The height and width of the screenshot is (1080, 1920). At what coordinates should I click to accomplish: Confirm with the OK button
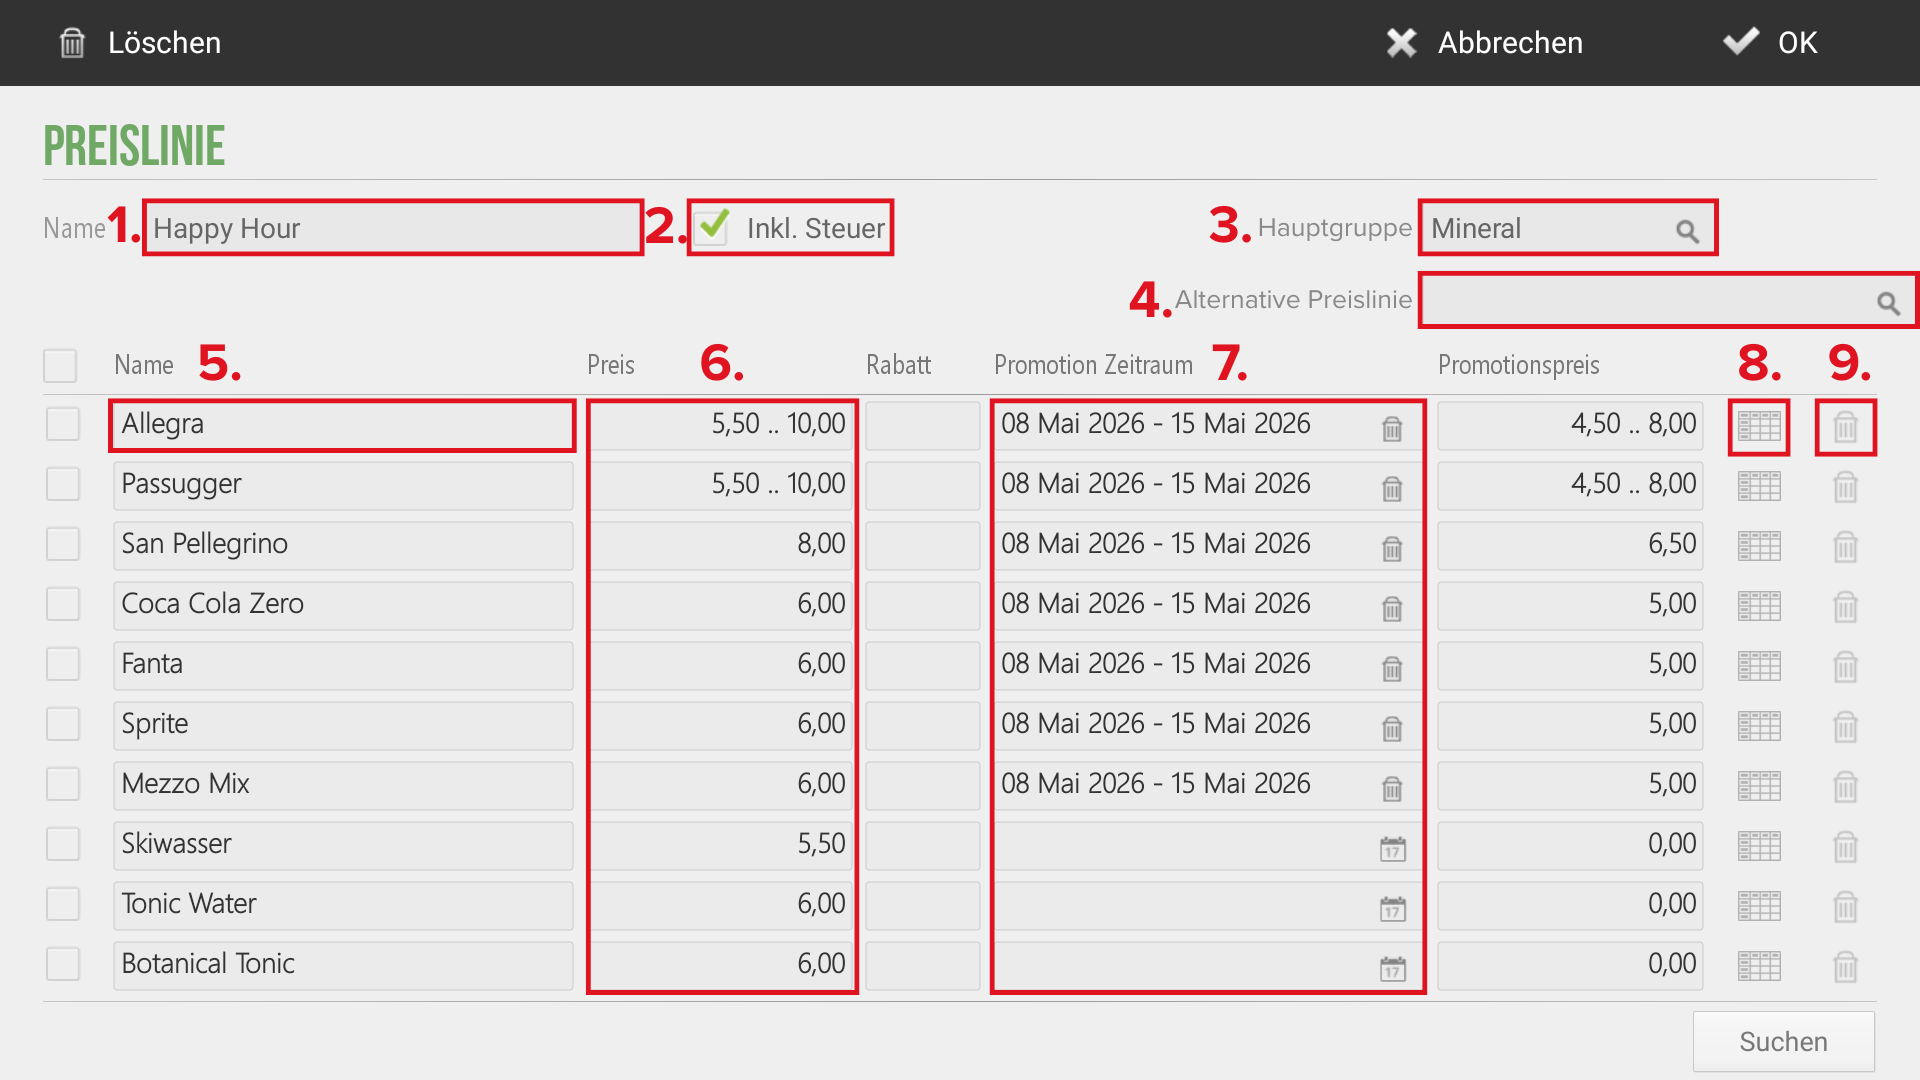[1770, 43]
